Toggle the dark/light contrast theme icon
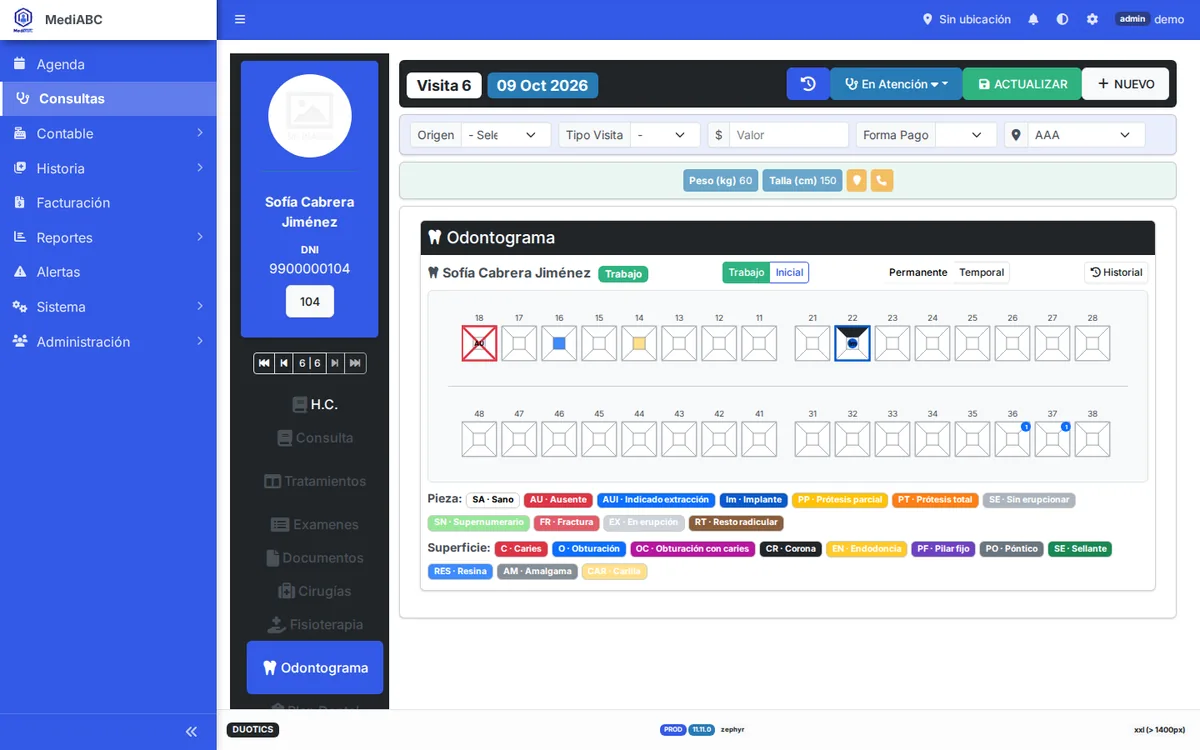 pos(1062,19)
